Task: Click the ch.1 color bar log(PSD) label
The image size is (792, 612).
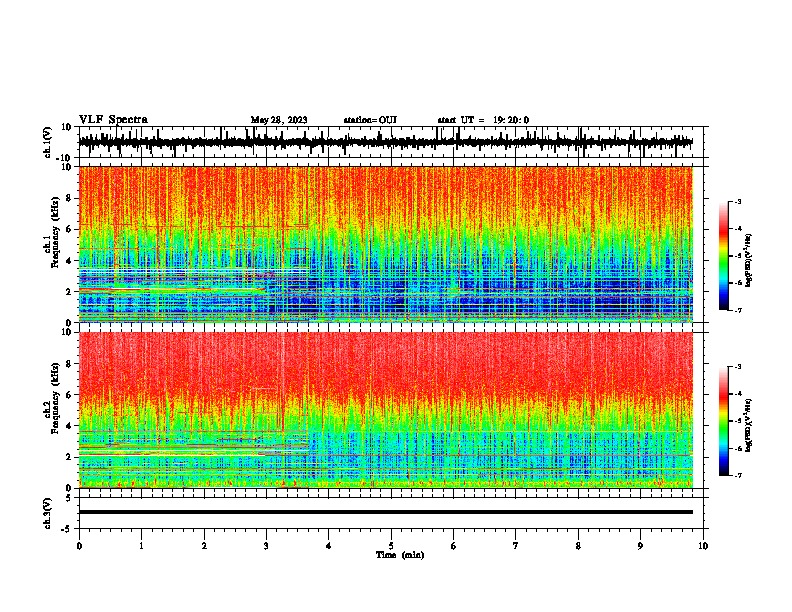Action: pos(748,261)
